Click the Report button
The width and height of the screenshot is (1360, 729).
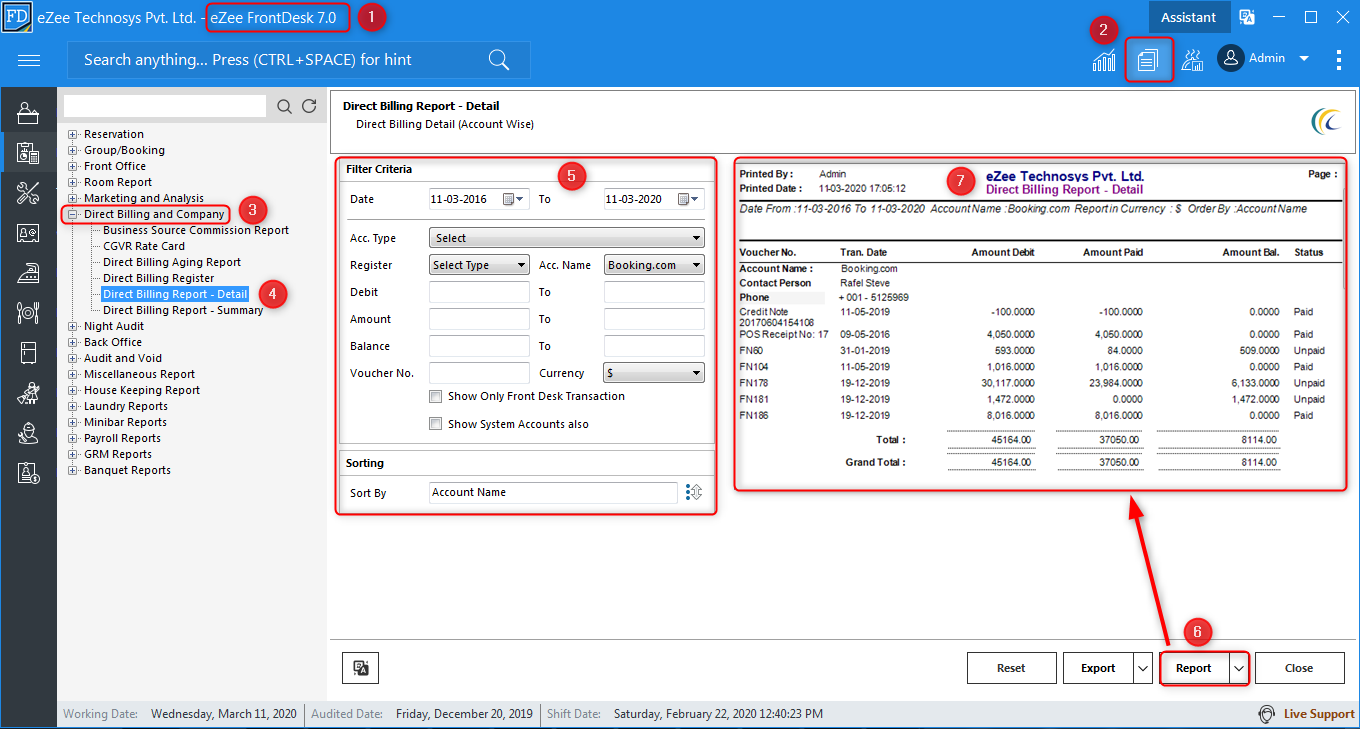point(1194,668)
